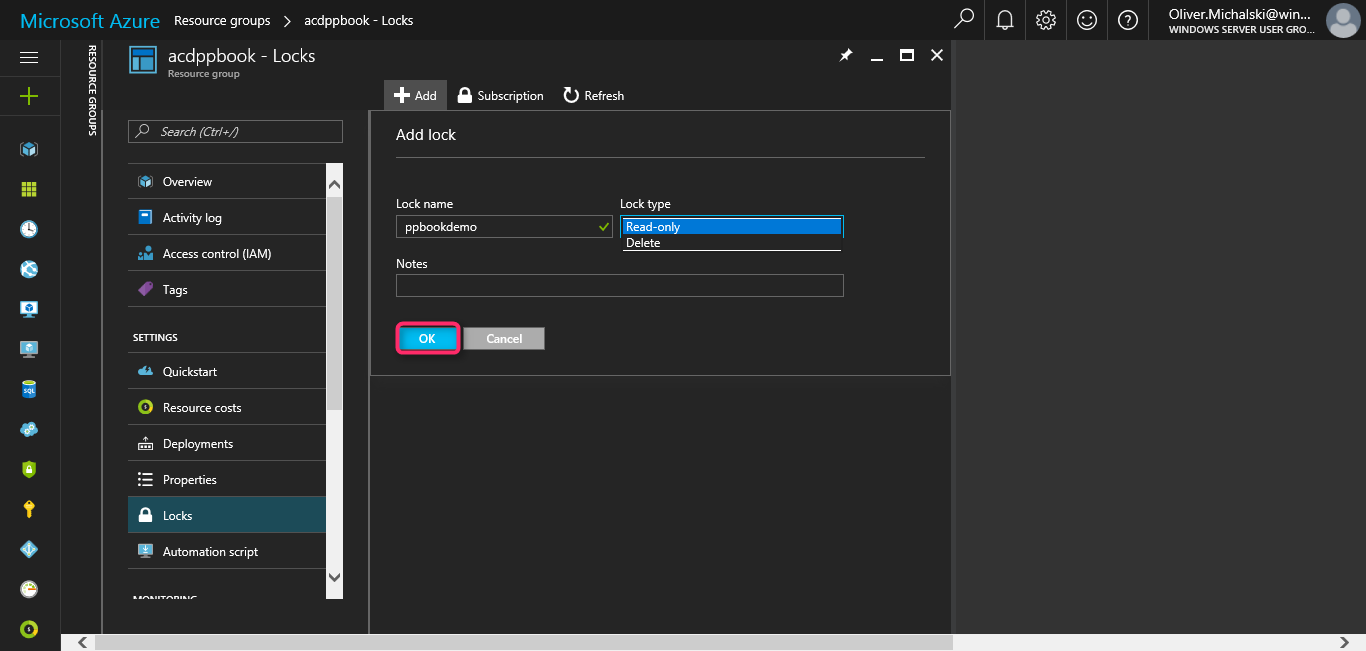Open the green shield lock sidebar icon

tap(29, 469)
